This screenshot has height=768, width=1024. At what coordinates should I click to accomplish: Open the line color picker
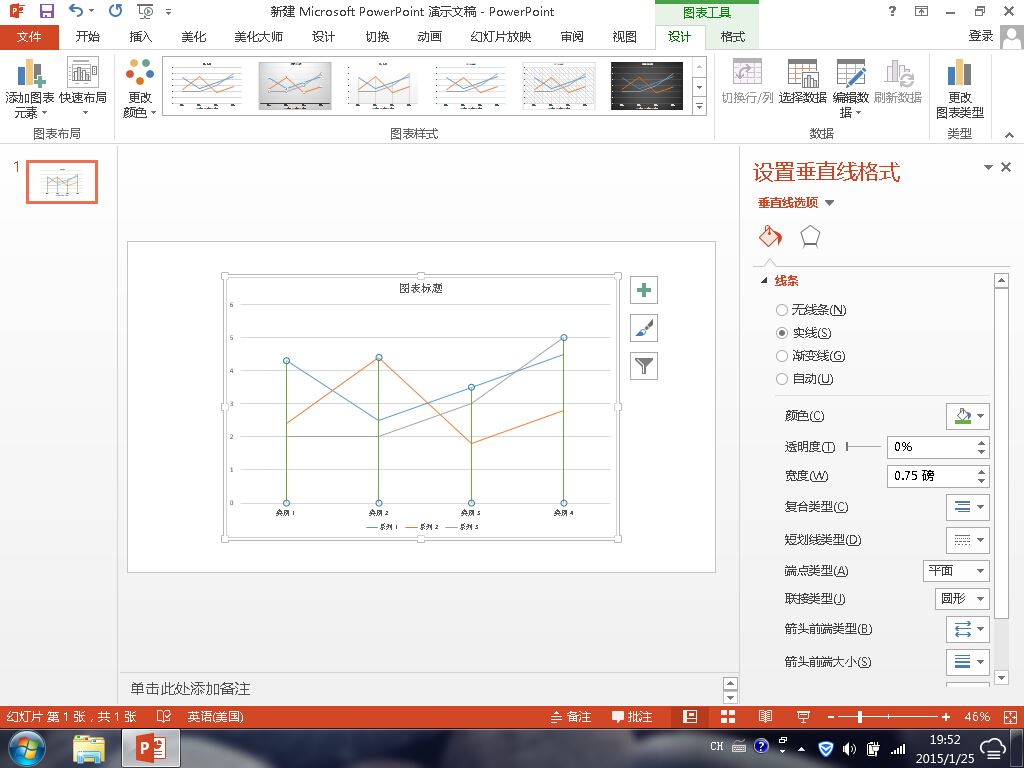[968, 416]
